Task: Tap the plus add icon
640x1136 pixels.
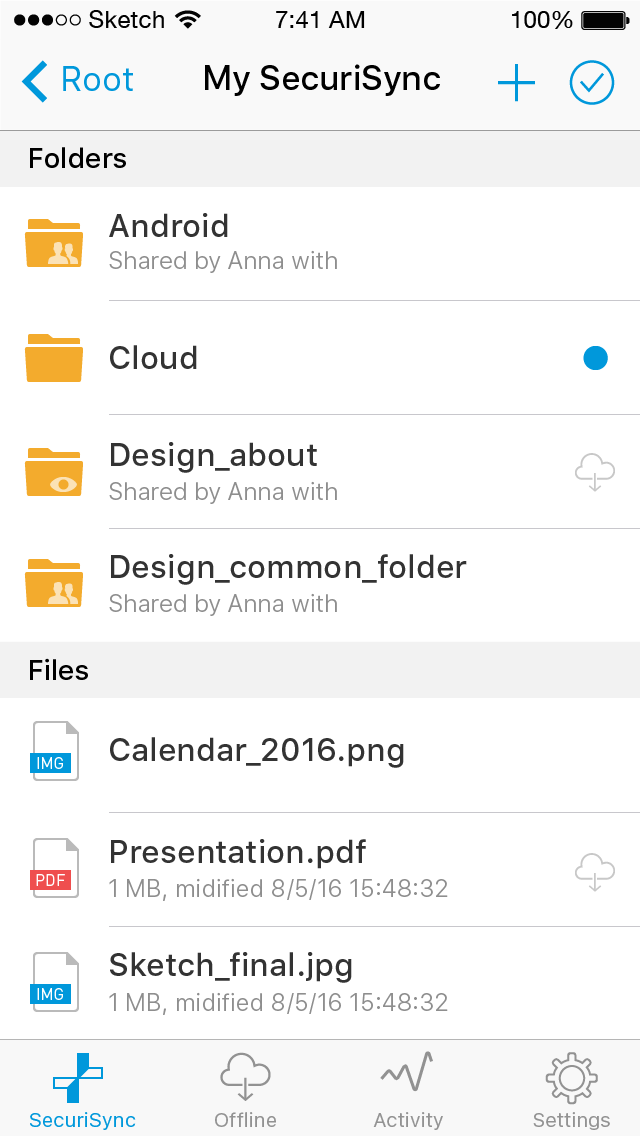Action: tap(516, 82)
